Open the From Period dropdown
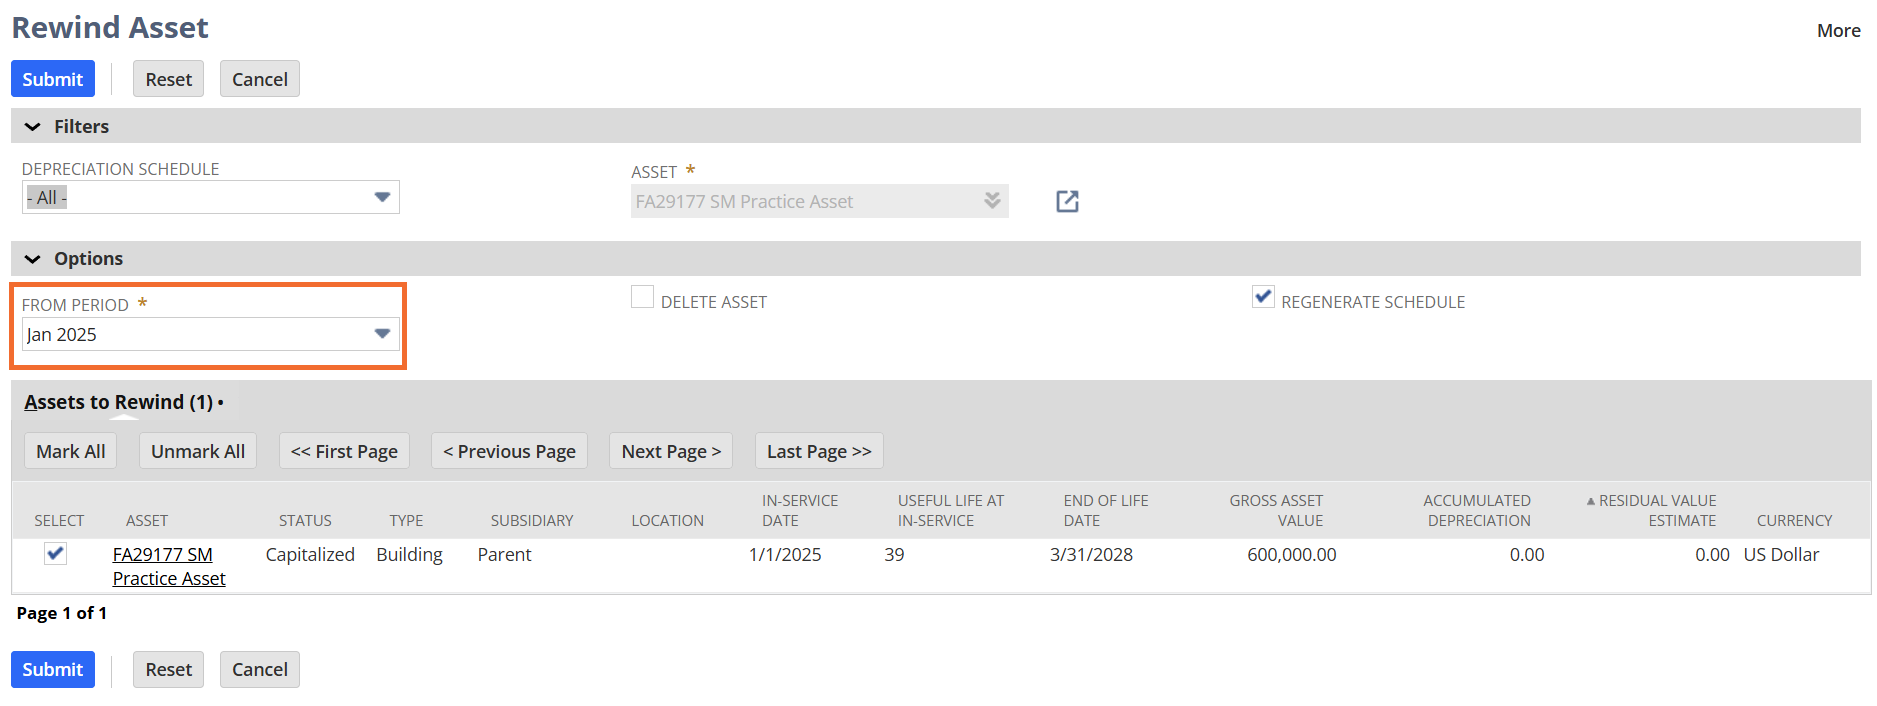 tap(381, 334)
